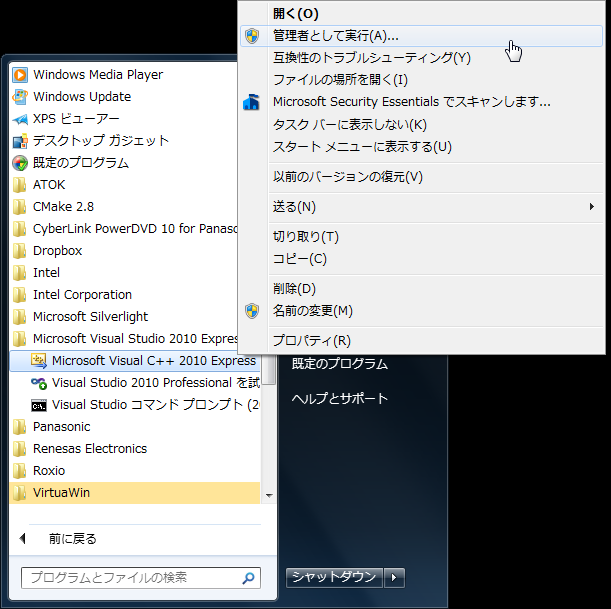The image size is (611, 609).
Task: Click the Renesas Electronics folder name
Action: pyautogui.click(x=90, y=449)
